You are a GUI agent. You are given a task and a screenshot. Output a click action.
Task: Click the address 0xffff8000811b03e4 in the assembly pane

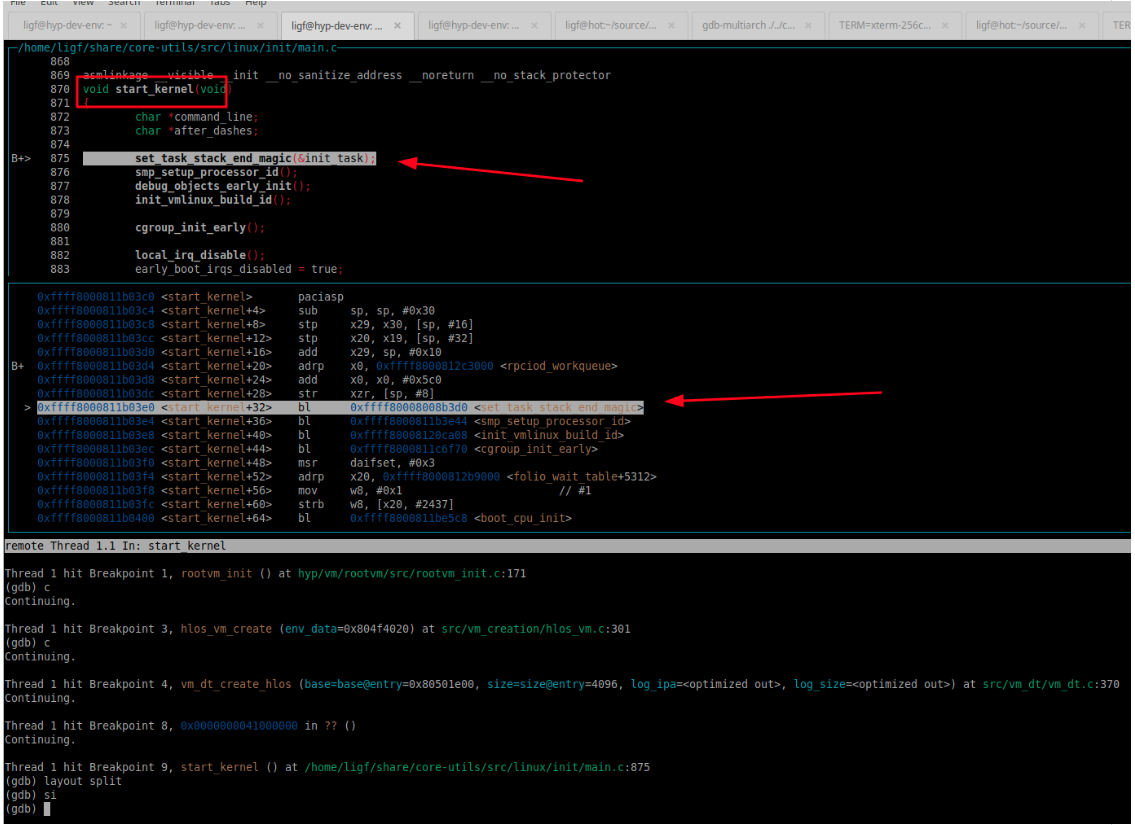96,422
